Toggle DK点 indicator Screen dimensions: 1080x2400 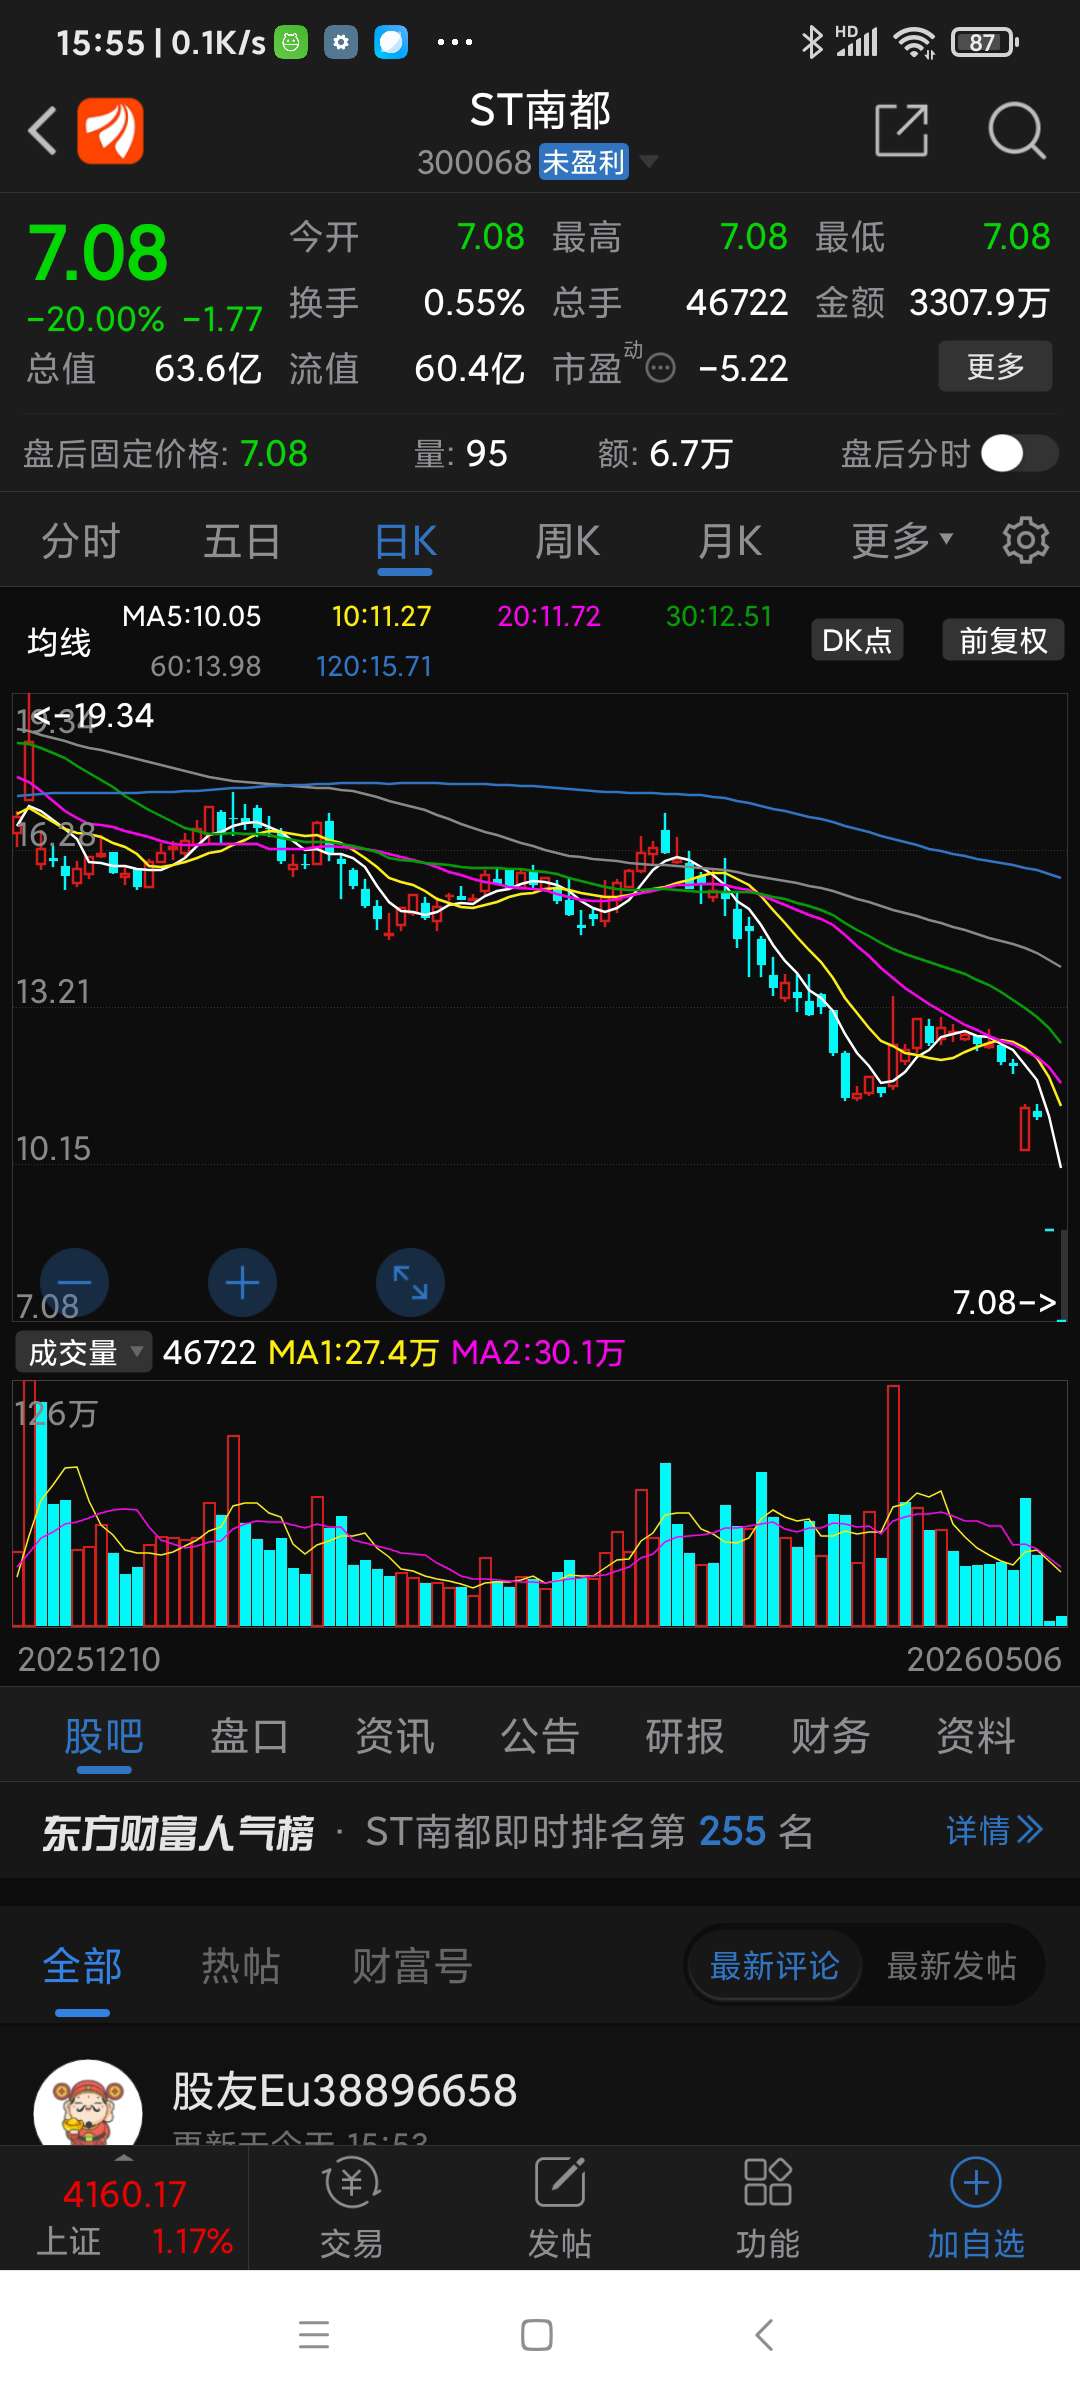[x=857, y=640]
